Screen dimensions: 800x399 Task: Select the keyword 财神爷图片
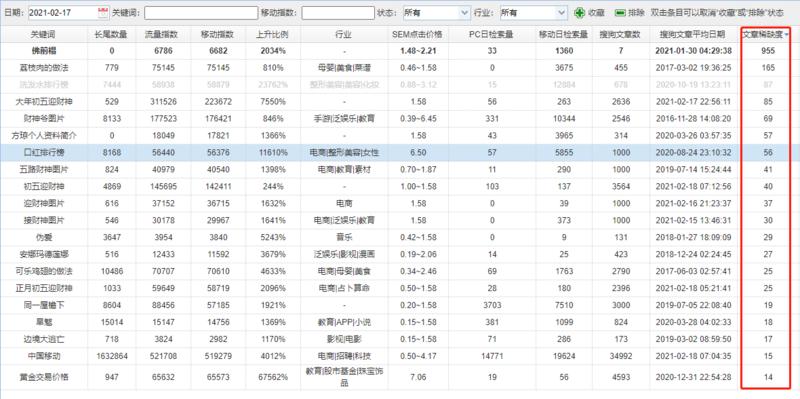point(43,119)
